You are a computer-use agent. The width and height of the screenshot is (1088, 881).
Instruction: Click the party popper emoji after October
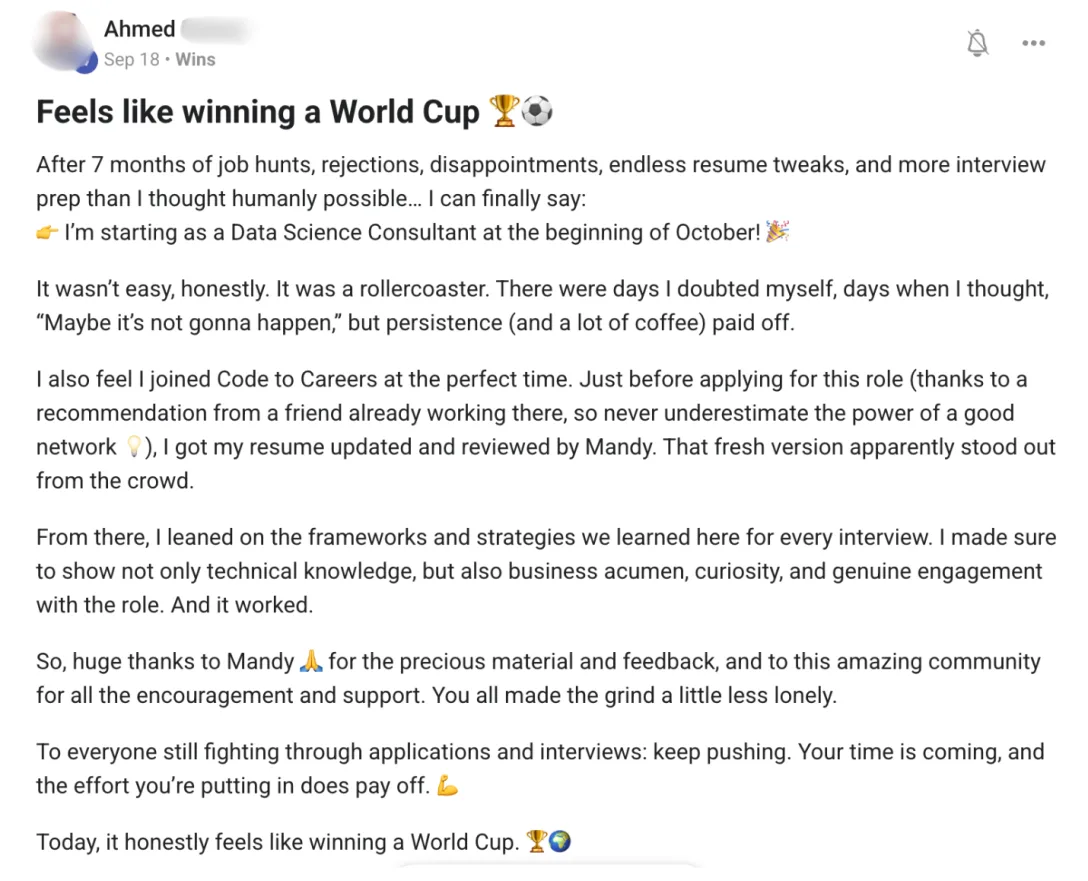click(x=777, y=231)
